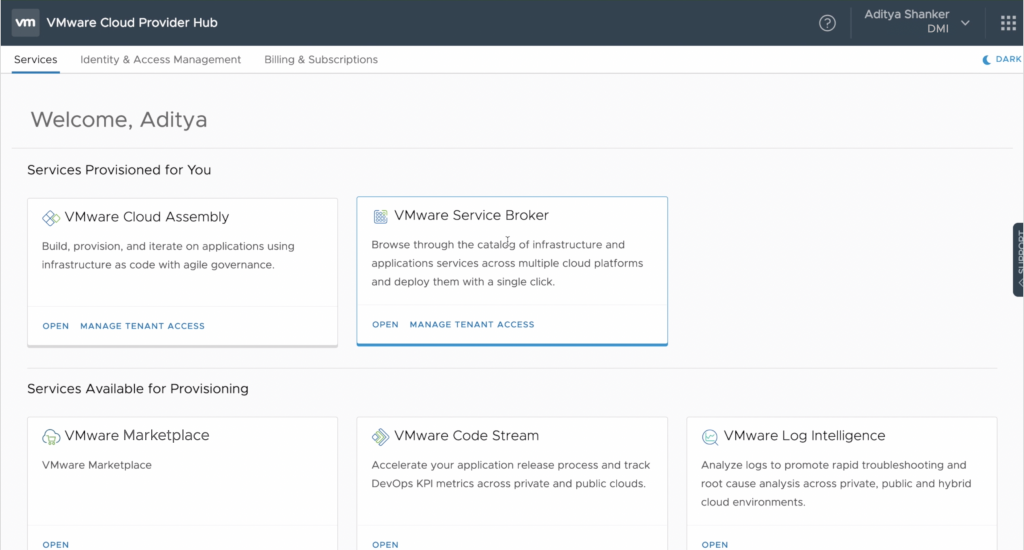
Task: Click the VMware Code Stream icon
Action: pos(381,437)
